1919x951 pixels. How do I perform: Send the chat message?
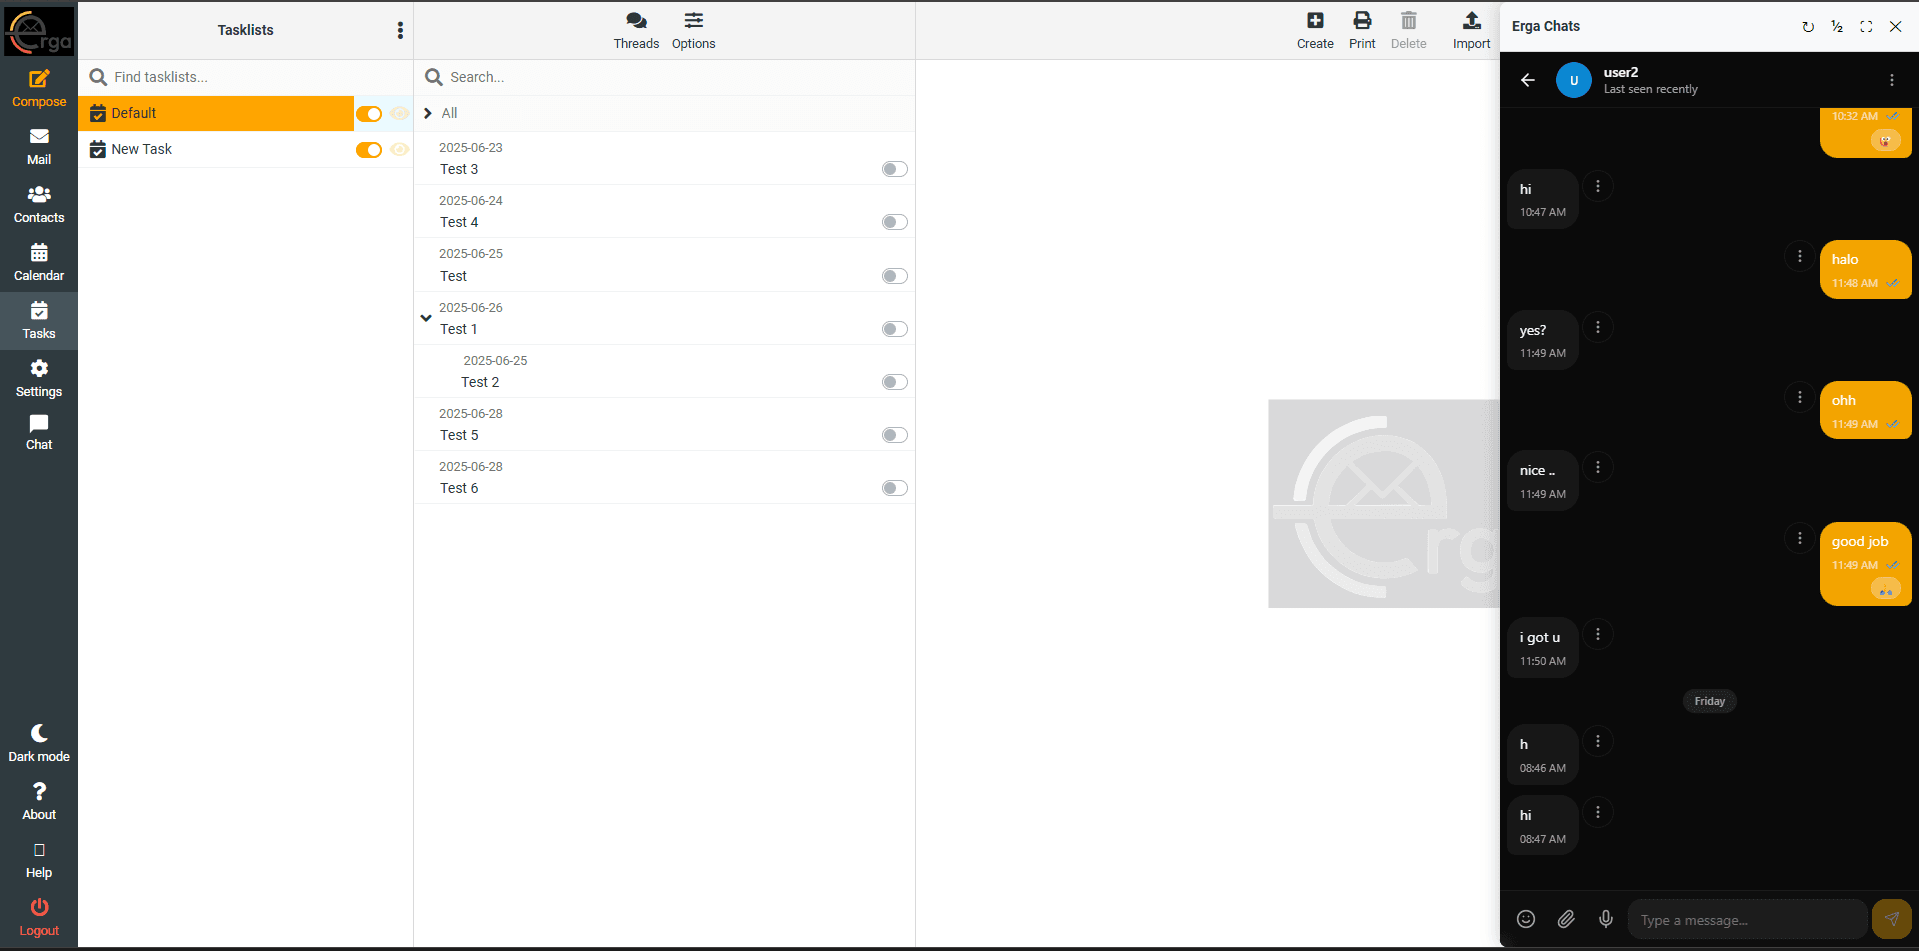point(1892,919)
